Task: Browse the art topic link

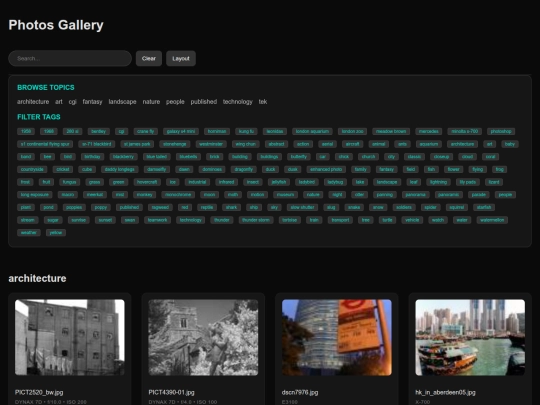Action: click(x=59, y=102)
